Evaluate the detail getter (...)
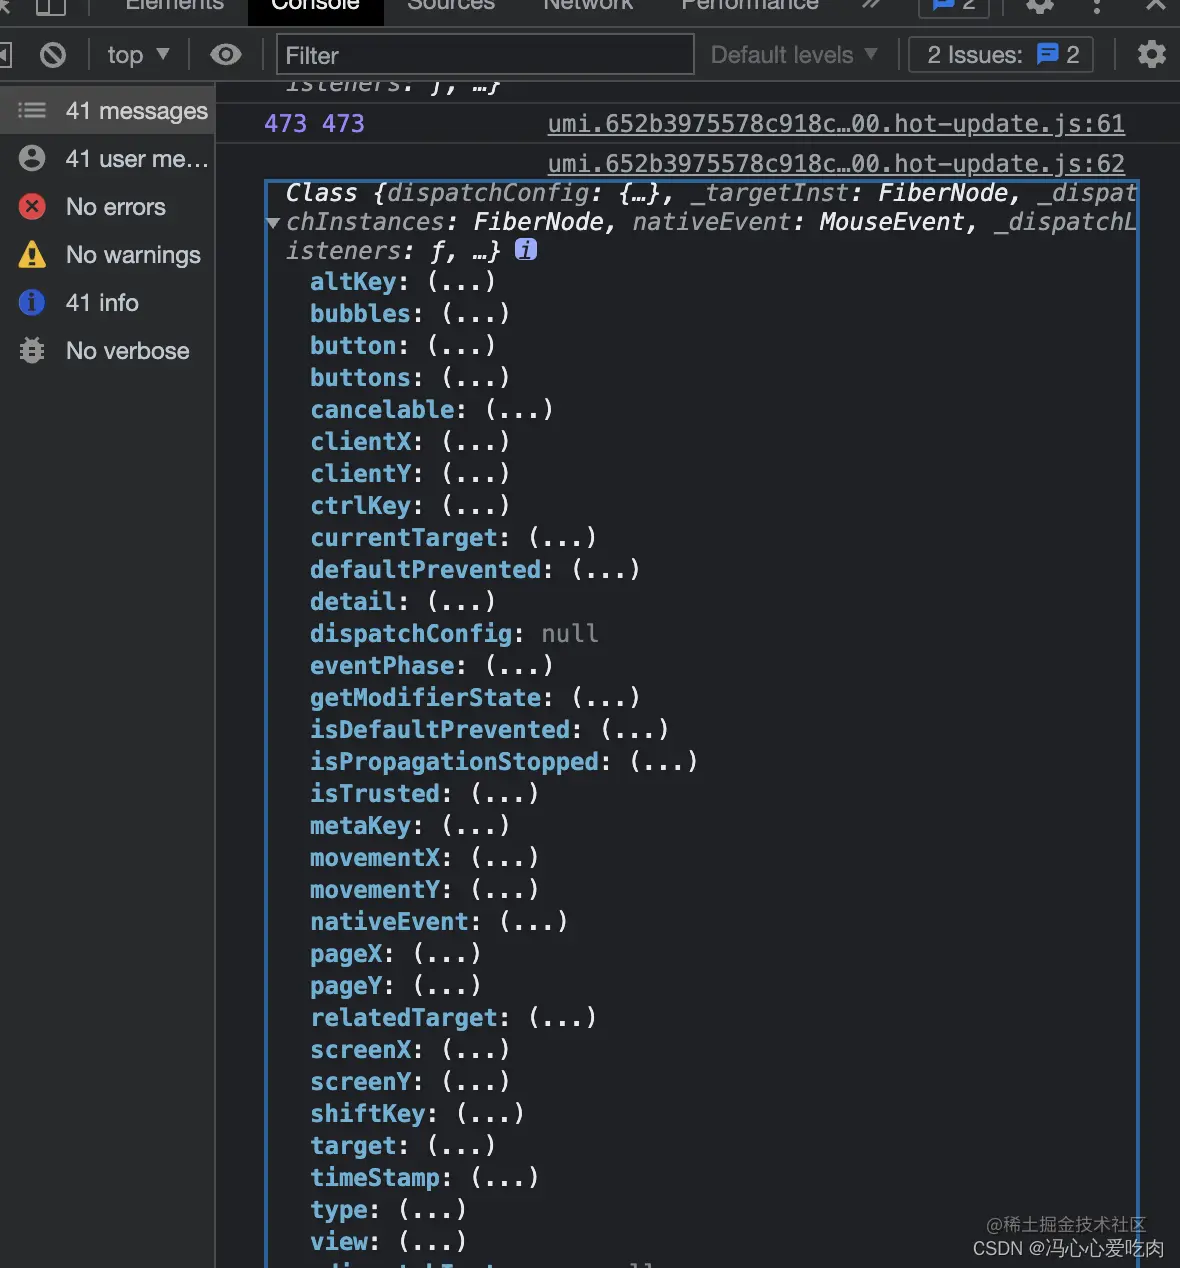Viewport: 1180px width, 1268px height. (x=461, y=602)
